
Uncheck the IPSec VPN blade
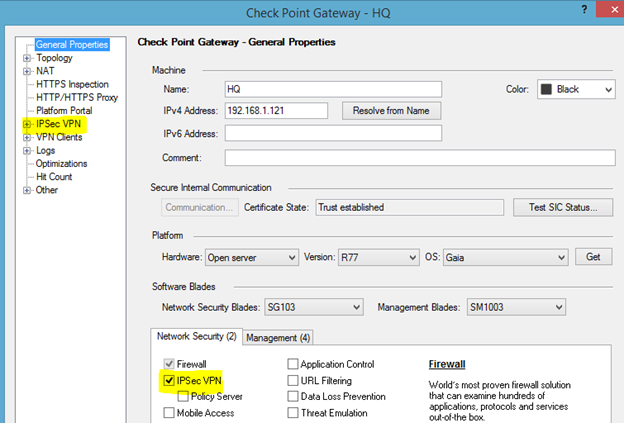[x=169, y=380]
